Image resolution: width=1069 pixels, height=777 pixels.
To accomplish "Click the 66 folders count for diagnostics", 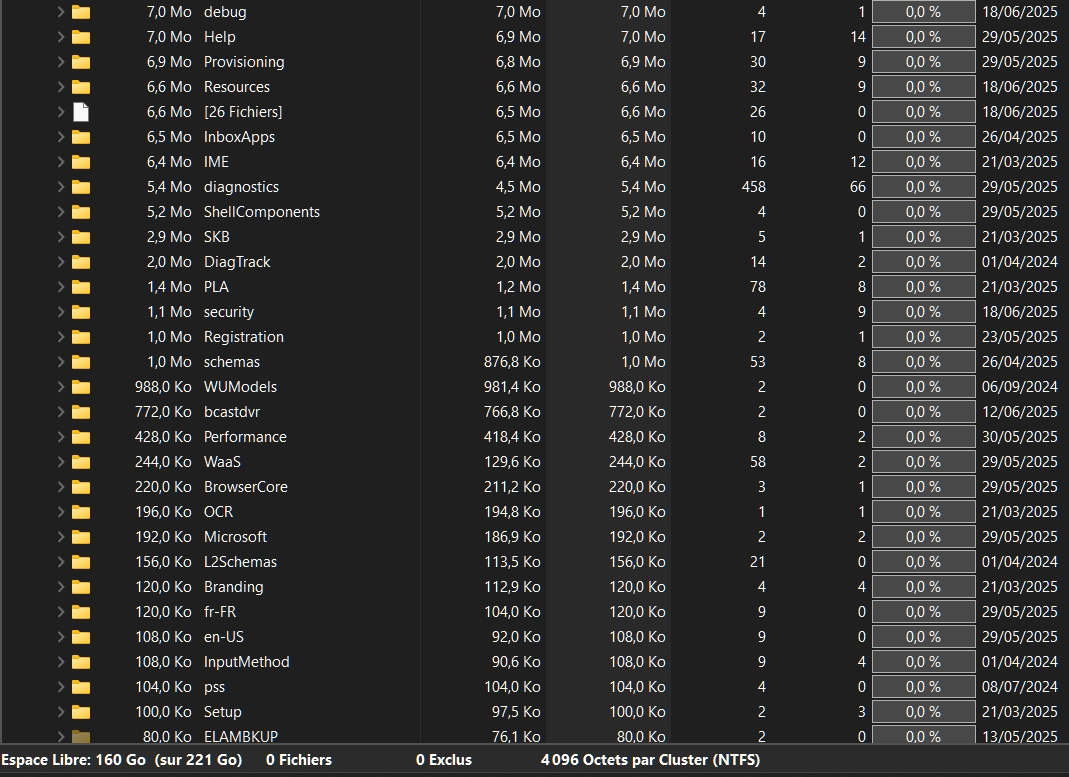I will pos(858,187).
